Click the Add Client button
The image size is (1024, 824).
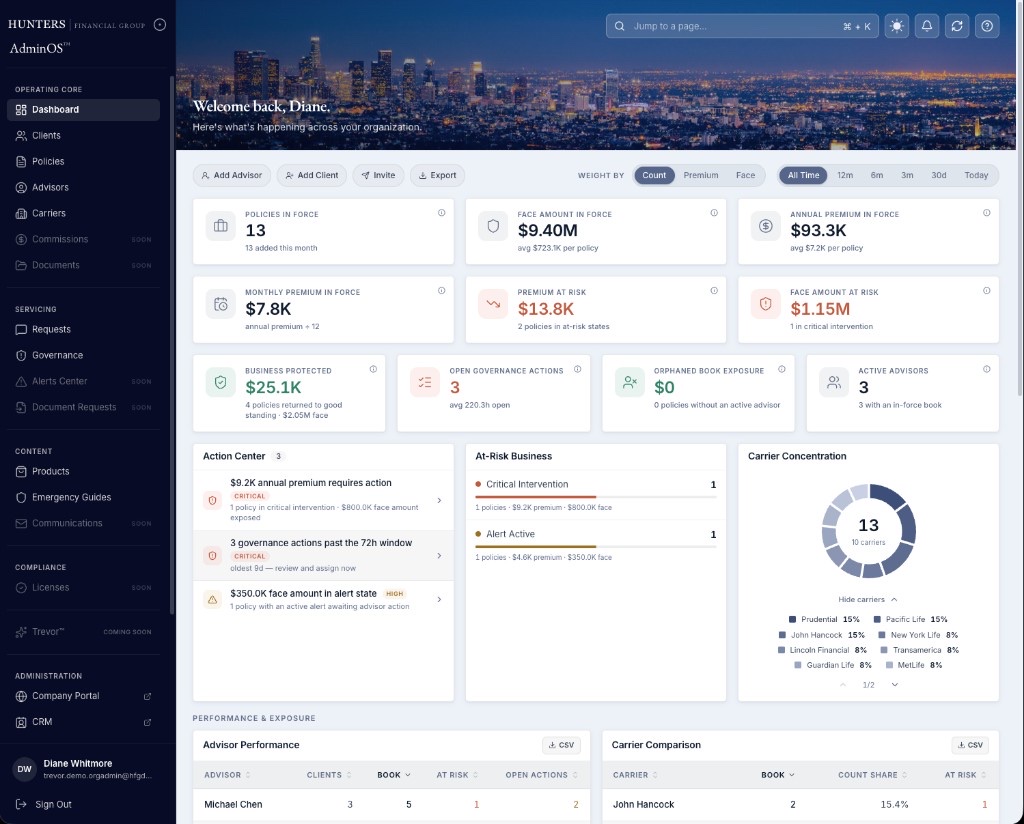pos(312,175)
